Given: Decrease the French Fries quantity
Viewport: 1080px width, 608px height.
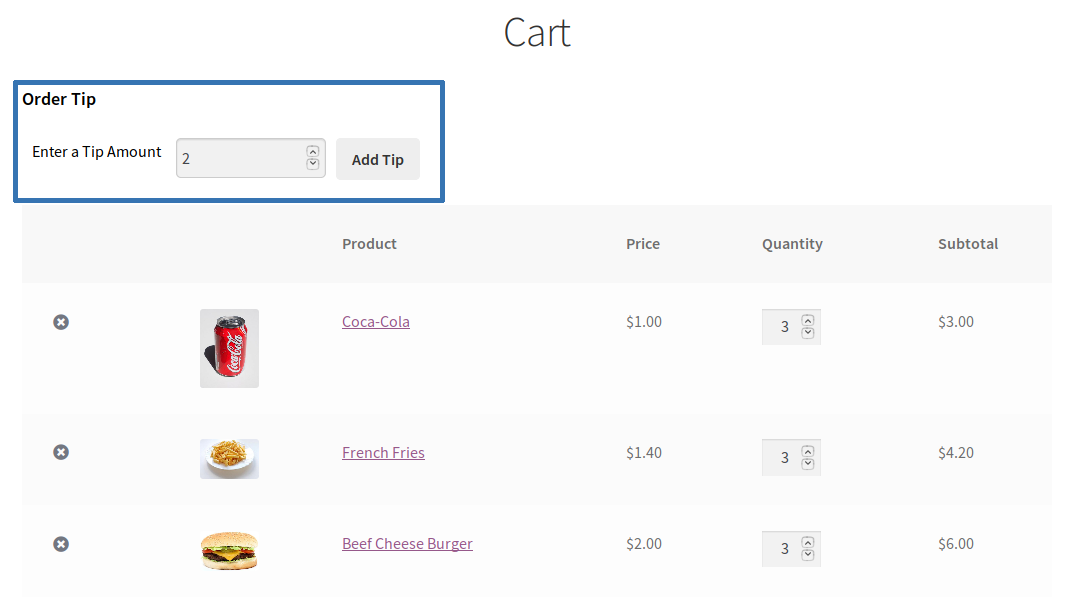Looking at the screenshot, I should 808,463.
